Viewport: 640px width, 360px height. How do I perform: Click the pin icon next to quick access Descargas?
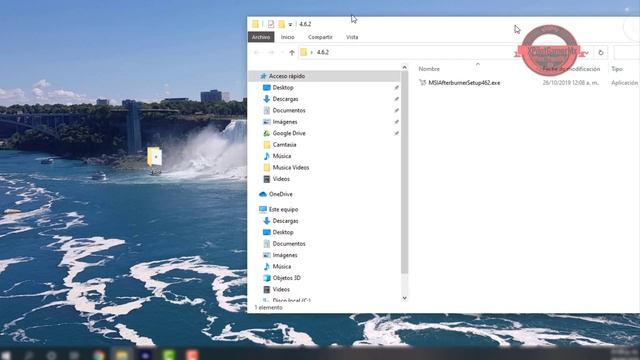(396, 99)
